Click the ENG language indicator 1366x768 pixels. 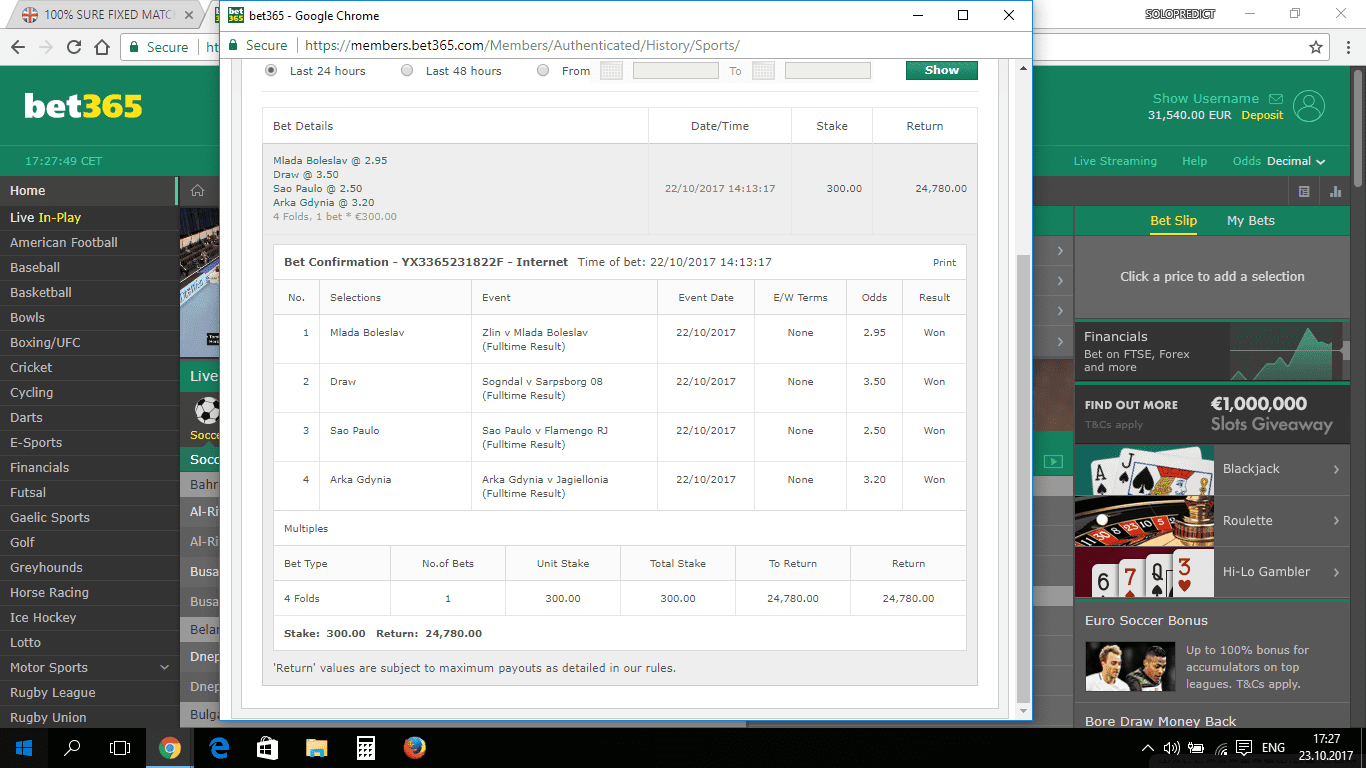pyautogui.click(x=1273, y=747)
